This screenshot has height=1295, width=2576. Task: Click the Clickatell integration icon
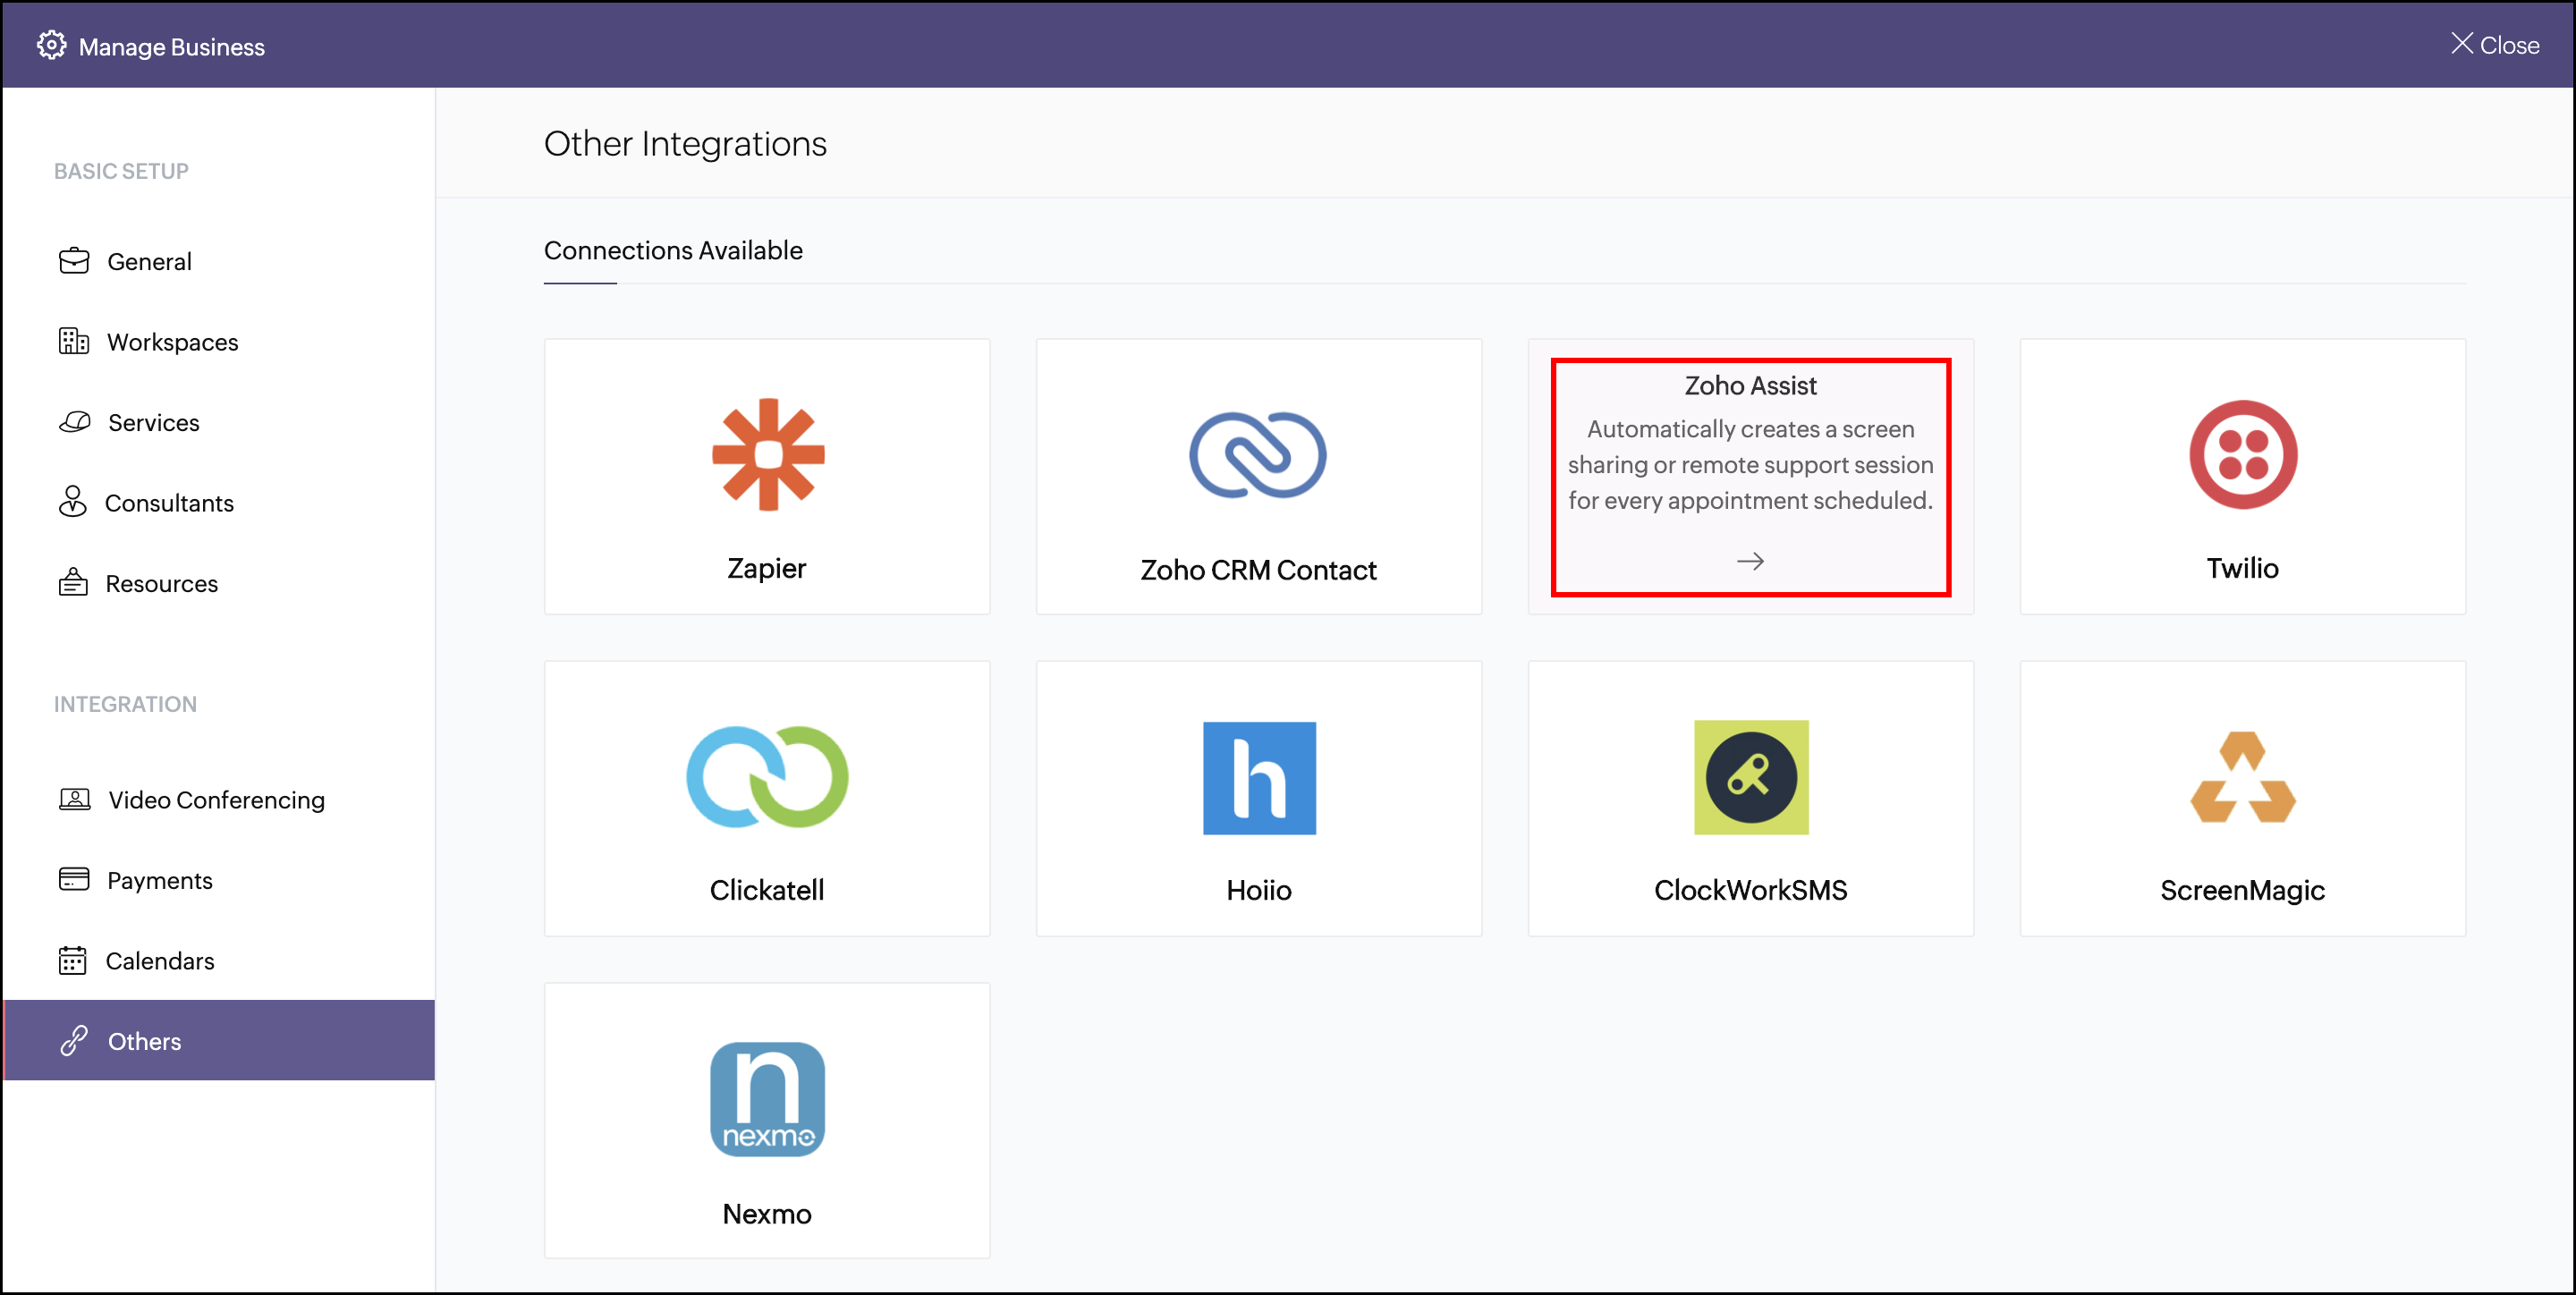pyautogui.click(x=767, y=776)
